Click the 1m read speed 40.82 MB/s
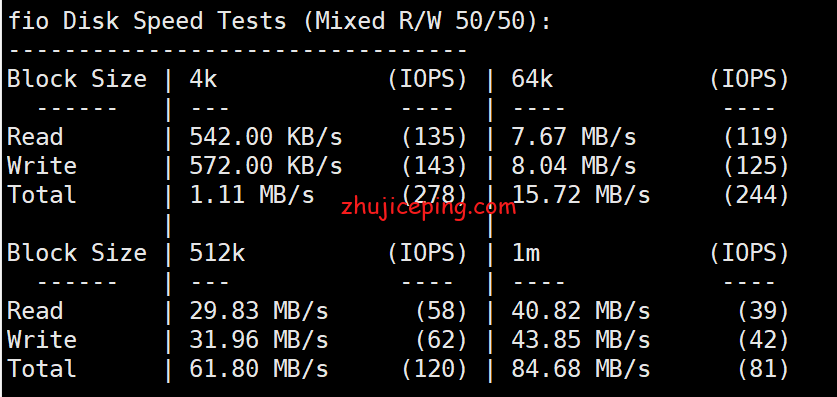The image size is (837, 397). coord(581,311)
